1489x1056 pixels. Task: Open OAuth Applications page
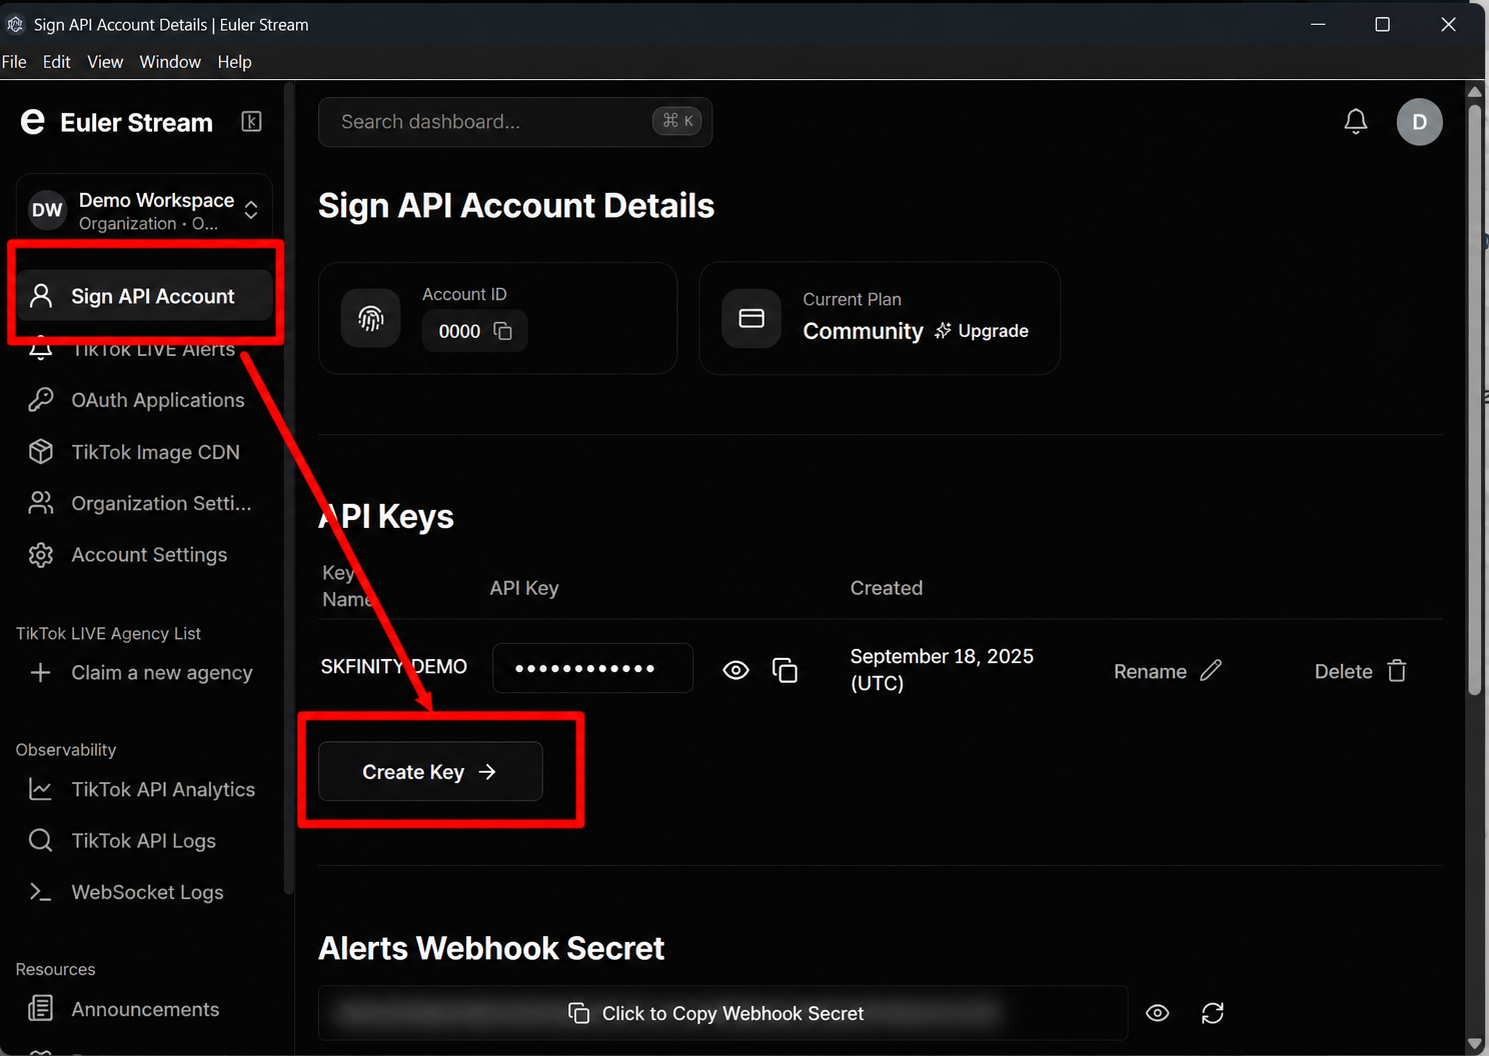pos(144,400)
